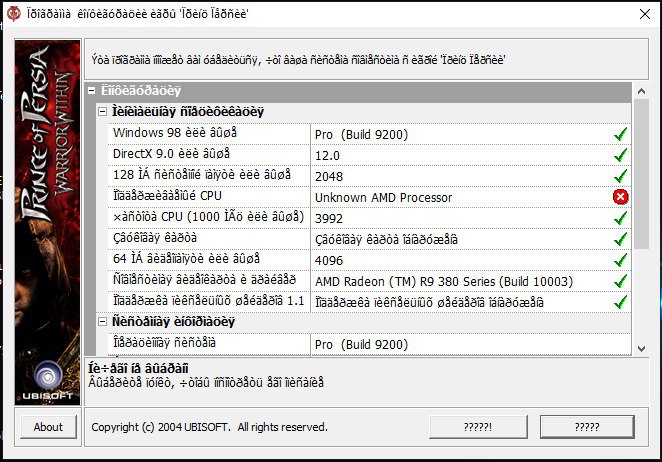This screenshot has height=462, width=662.
Task: Click the scrollbar down arrow
Action: click(641, 349)
